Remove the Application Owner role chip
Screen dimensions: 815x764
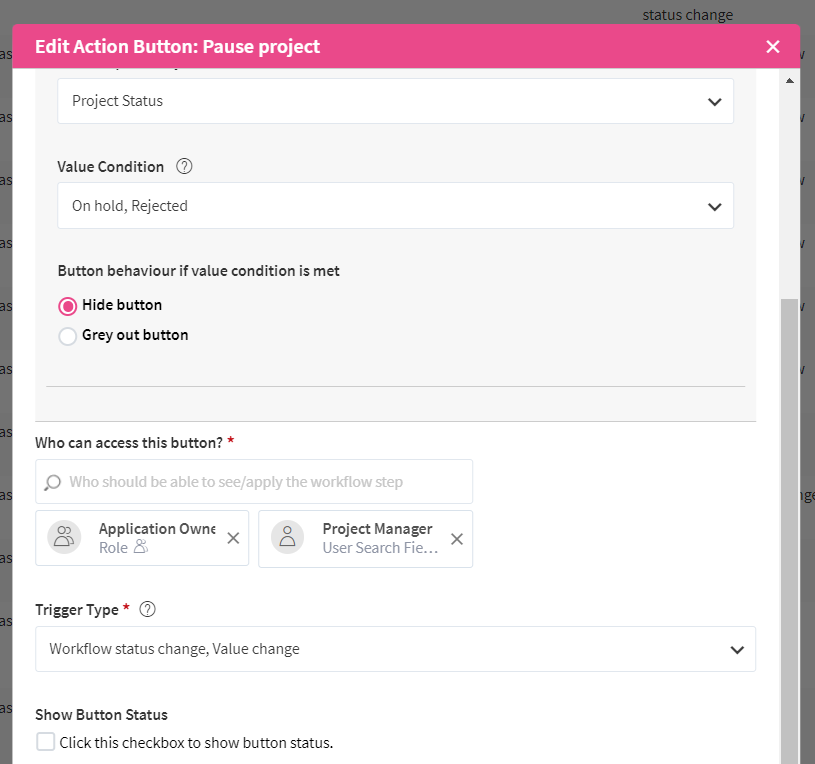(x=233, y=538)
